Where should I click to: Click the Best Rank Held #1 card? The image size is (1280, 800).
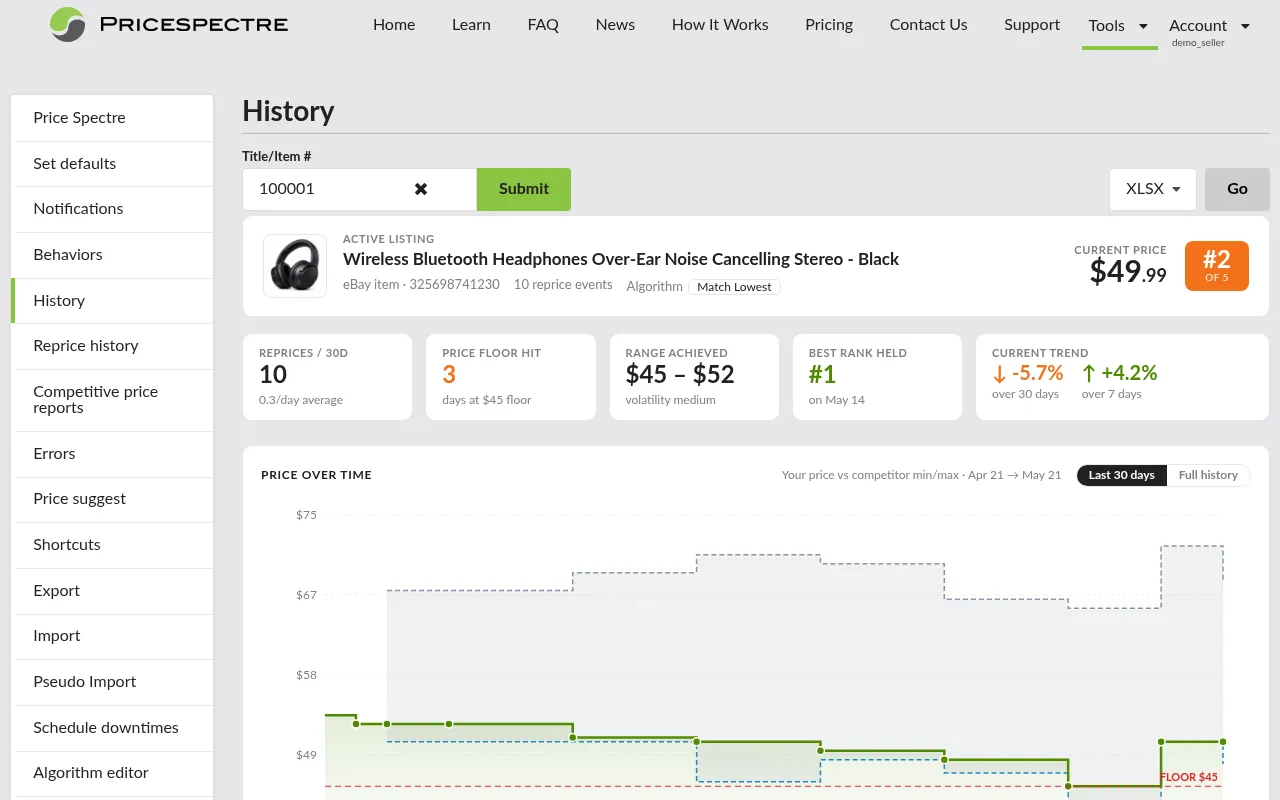877,377
